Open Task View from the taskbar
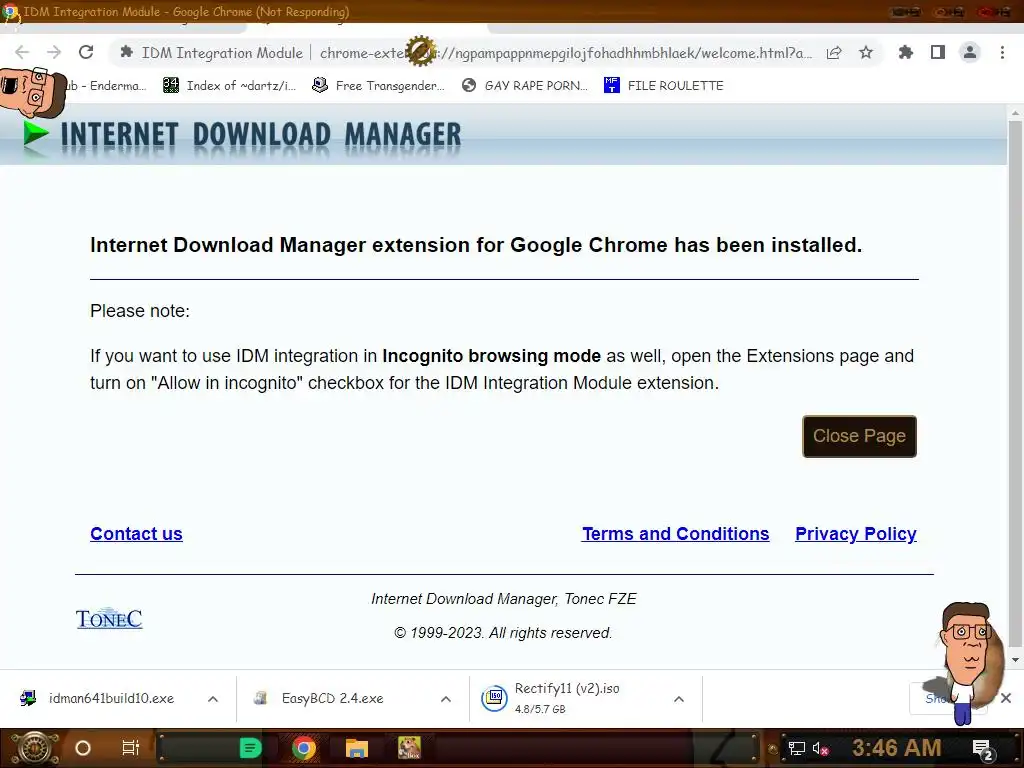 click(x=131, y=748)
